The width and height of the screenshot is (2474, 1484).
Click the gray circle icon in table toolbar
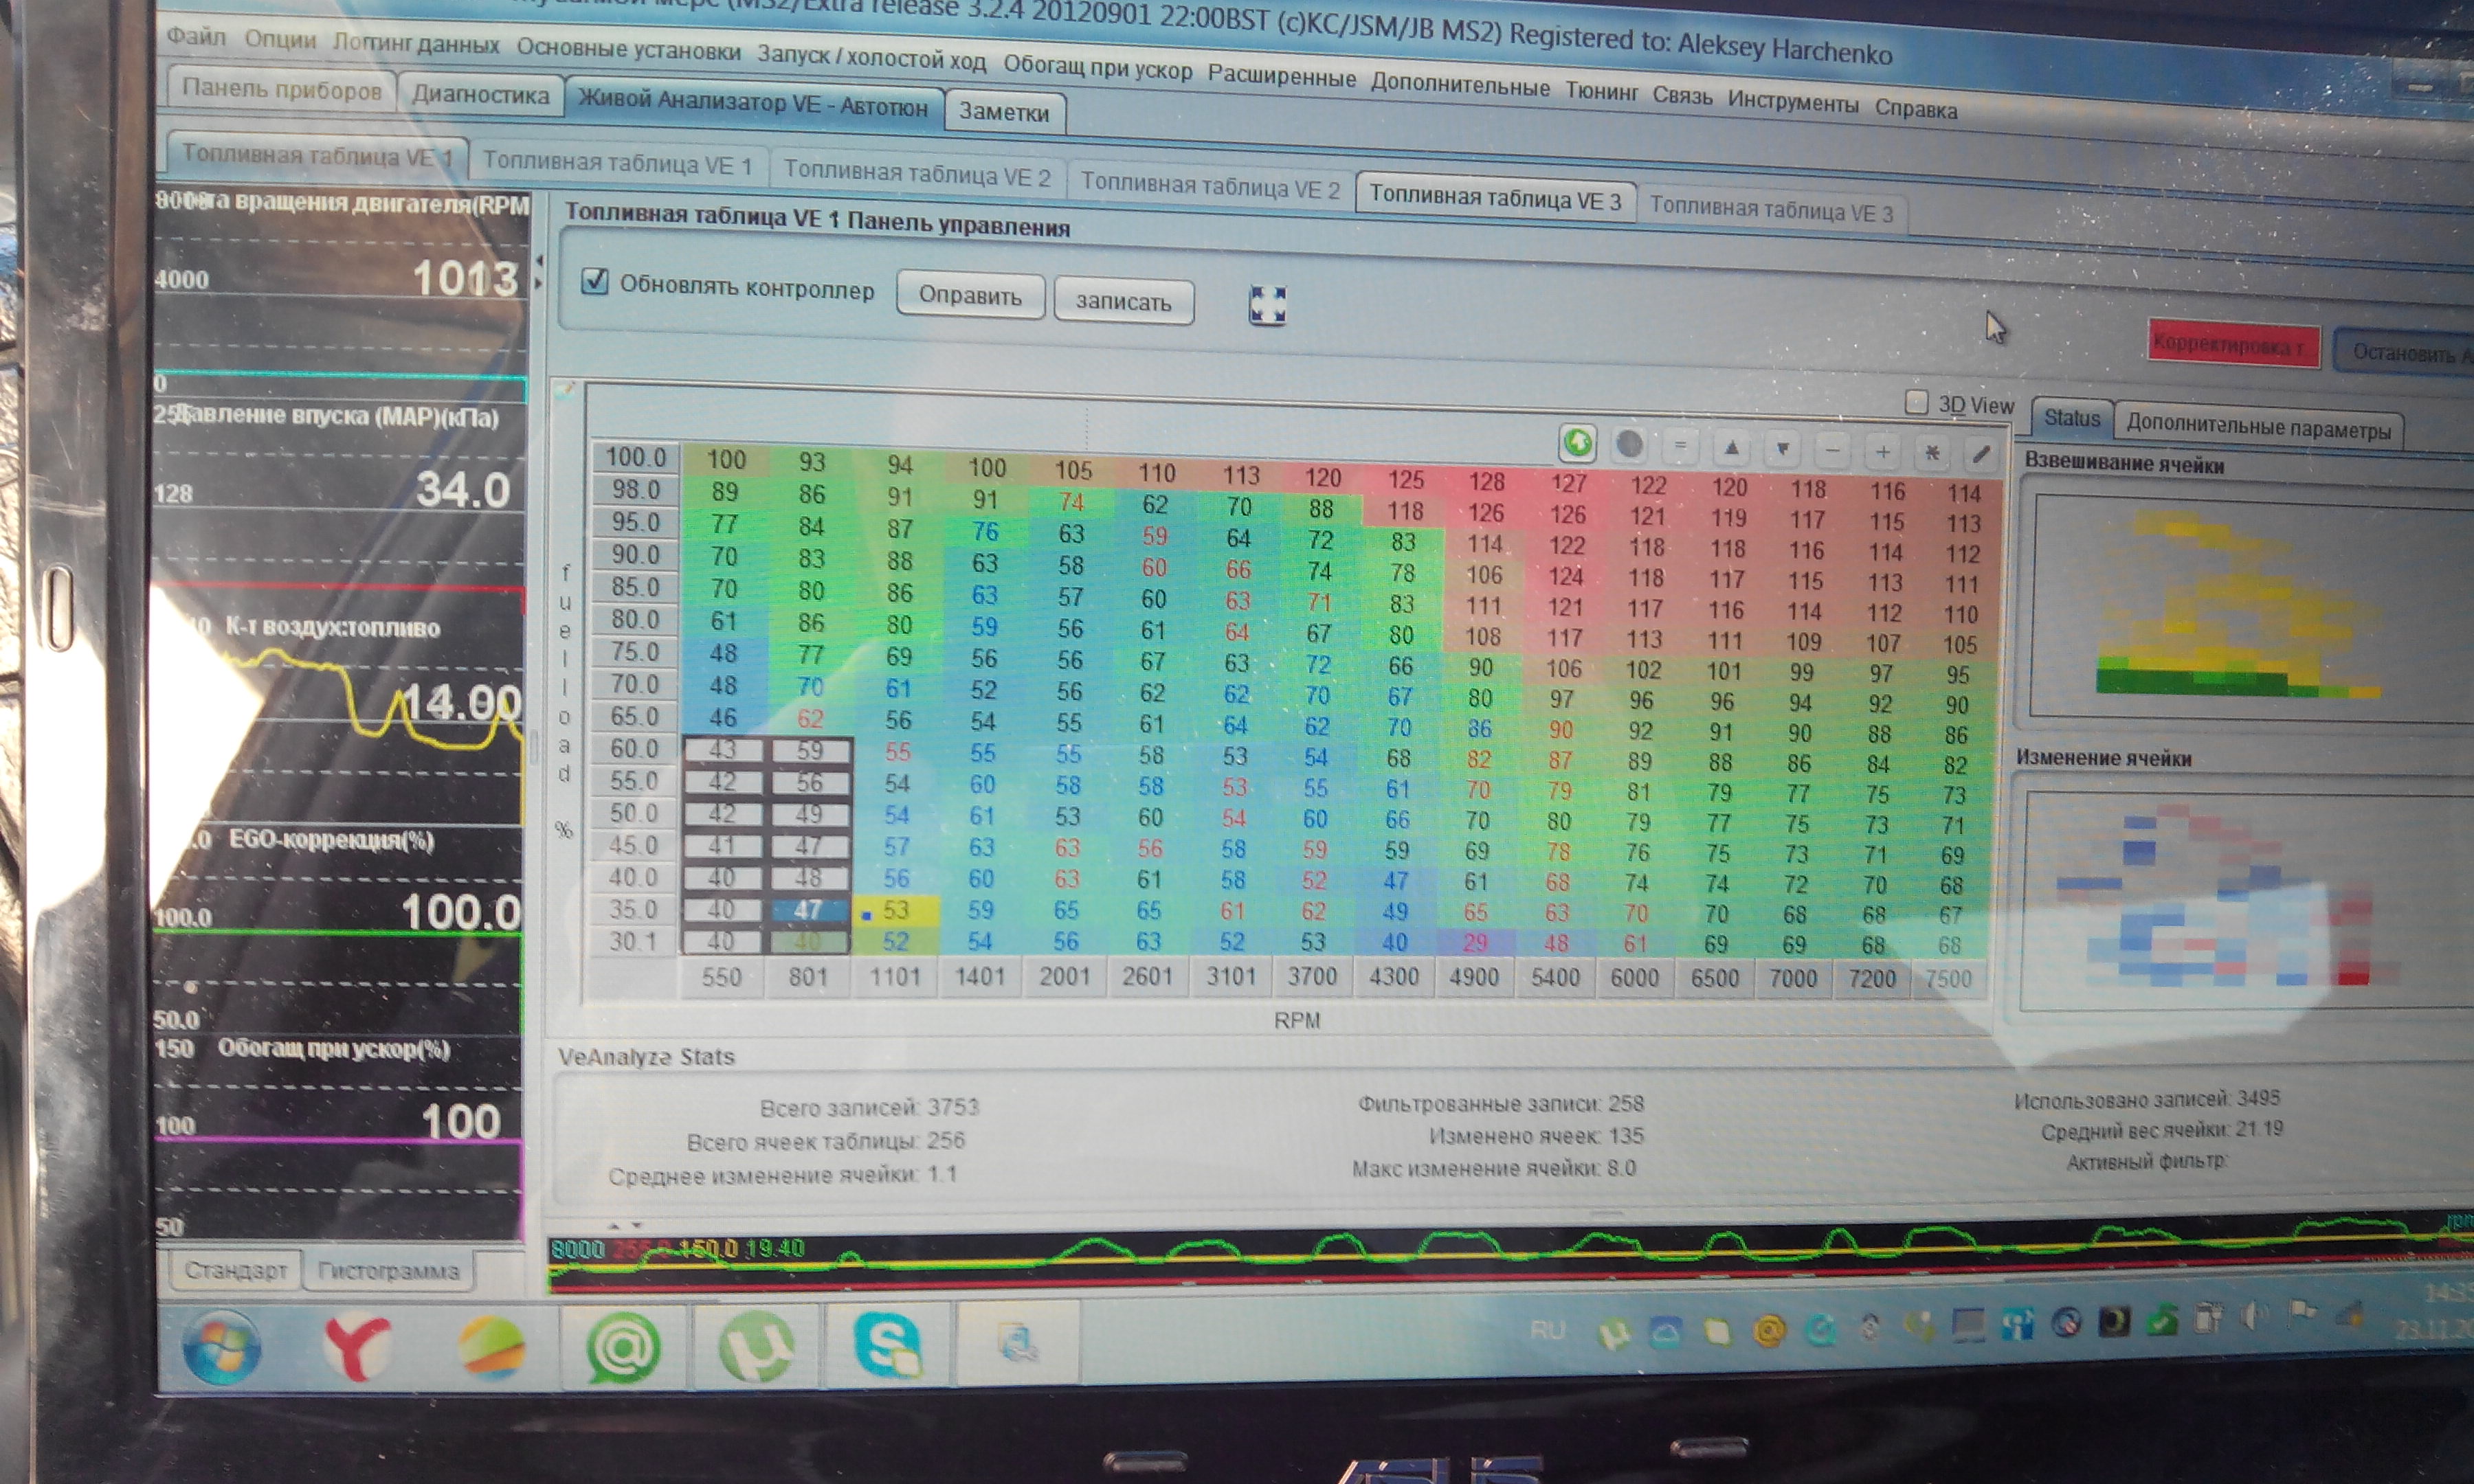pos(1629,444)
